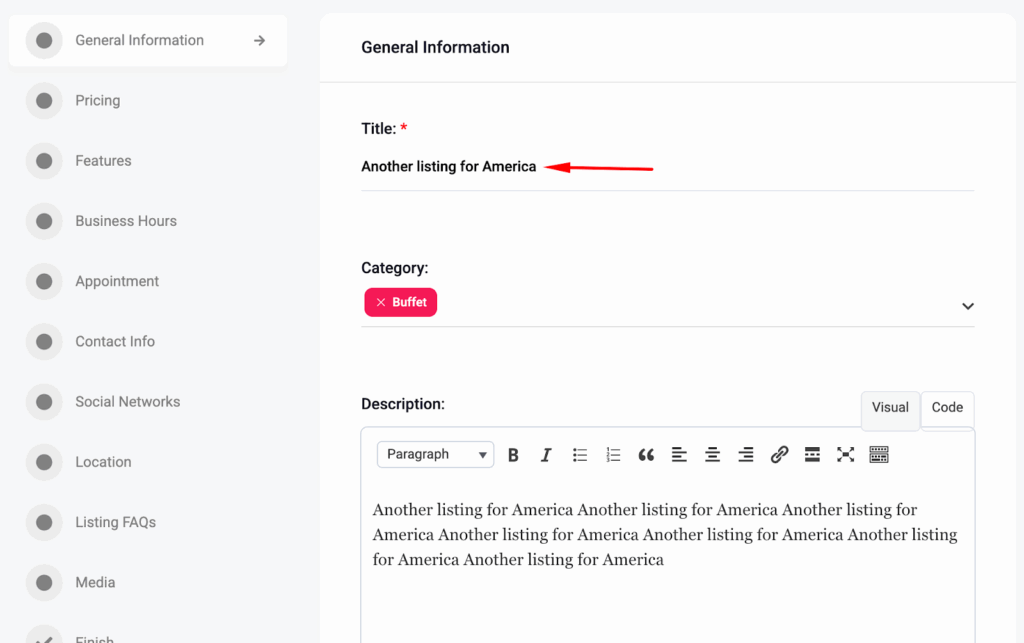
Task: Insert a numbered list
Action: 613,455
